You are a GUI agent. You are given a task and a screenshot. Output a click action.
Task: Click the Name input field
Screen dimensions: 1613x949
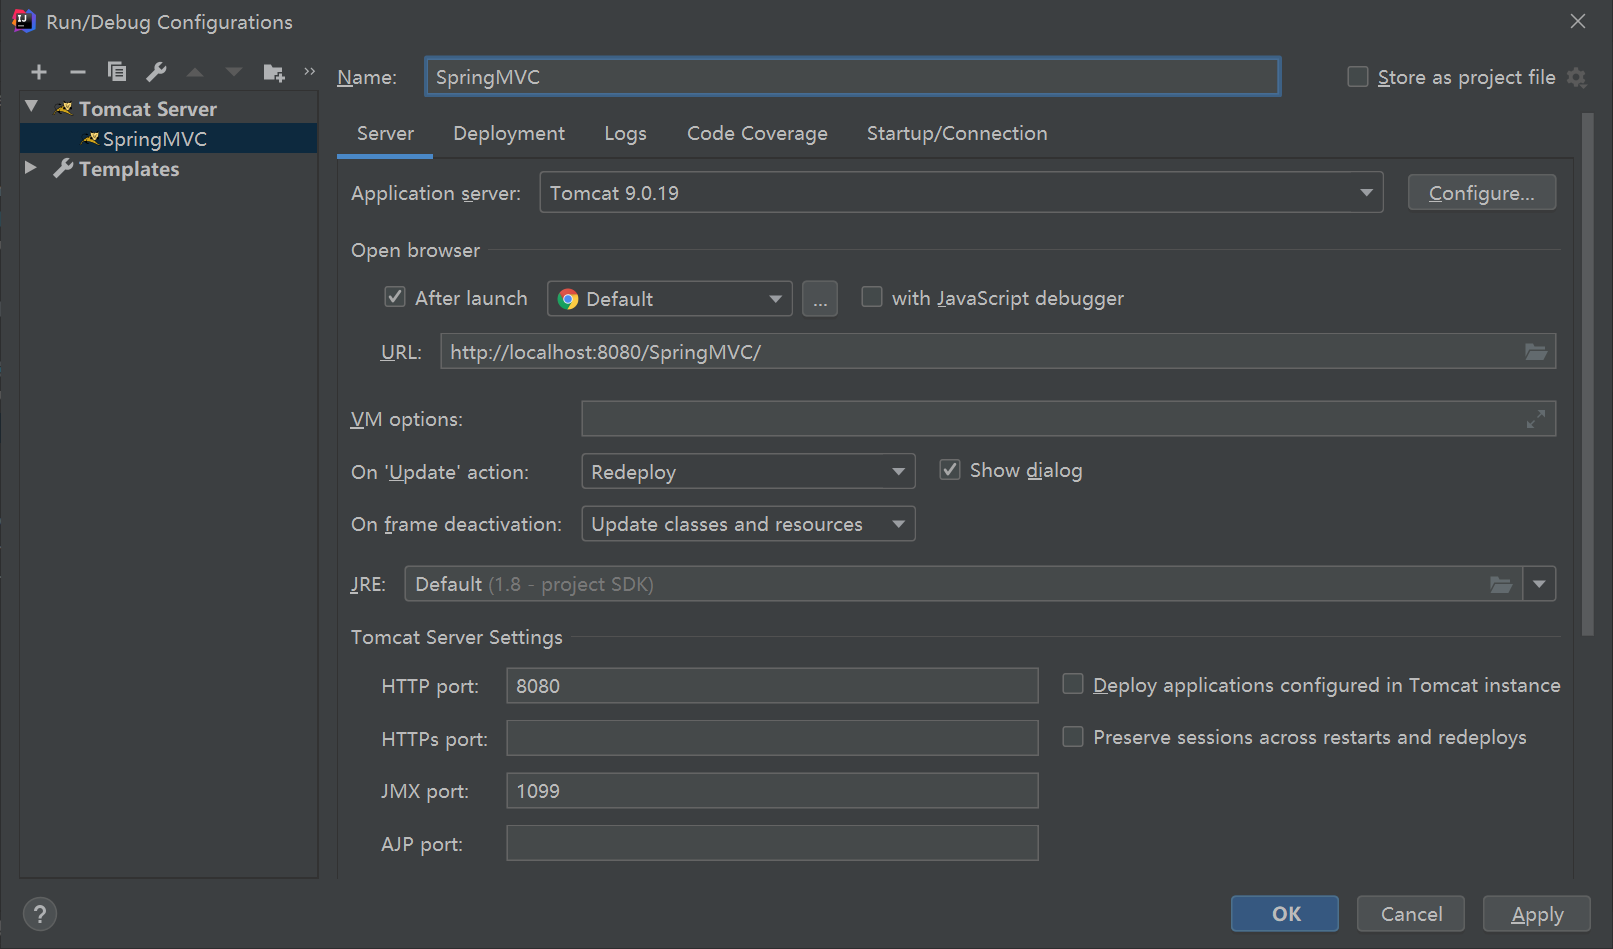tap(853, 77)
